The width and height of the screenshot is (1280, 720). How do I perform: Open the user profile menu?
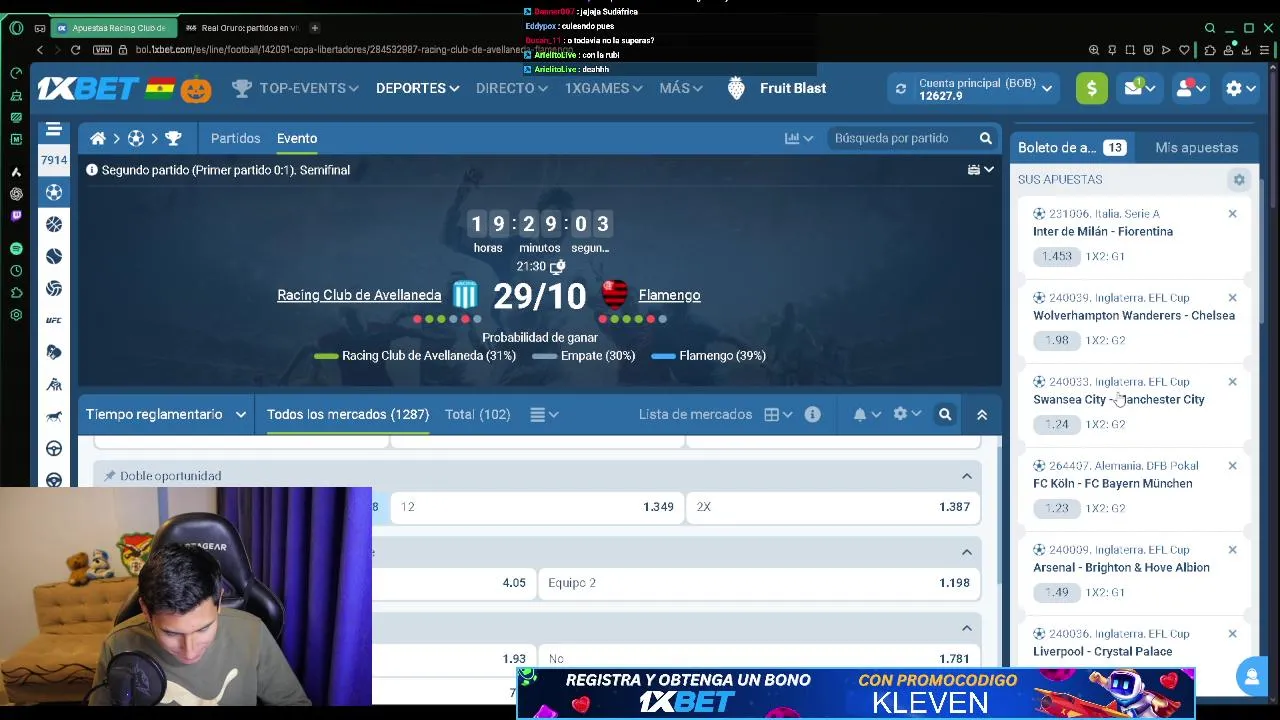click(1190, 88)
